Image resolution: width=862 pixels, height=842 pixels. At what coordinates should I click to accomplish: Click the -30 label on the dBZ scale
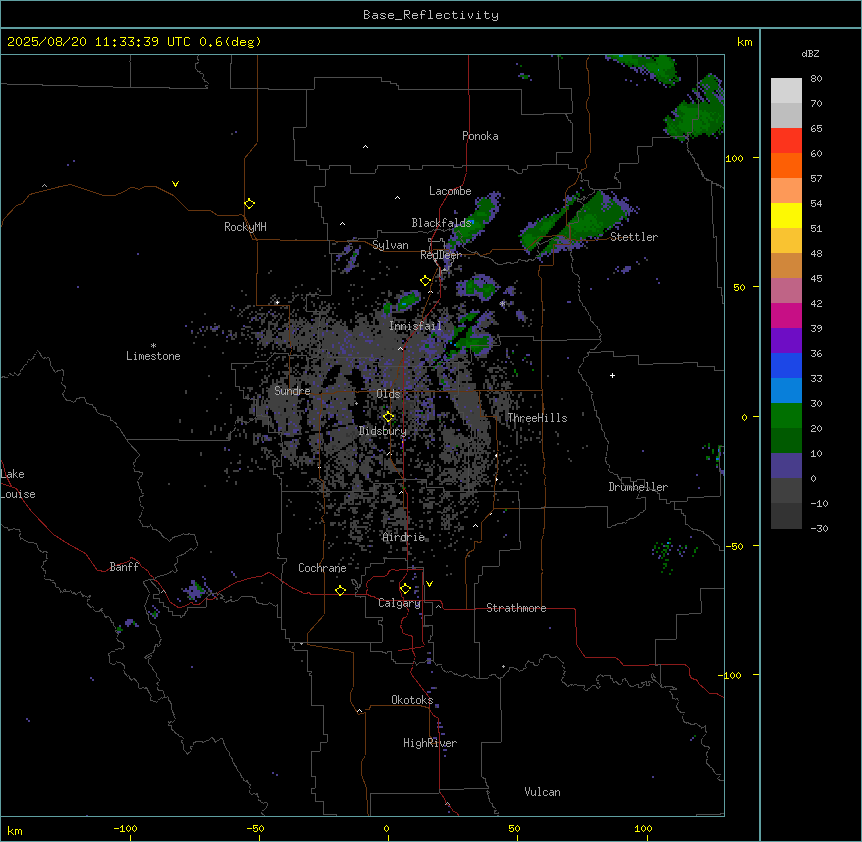click(x=819, y=529)
